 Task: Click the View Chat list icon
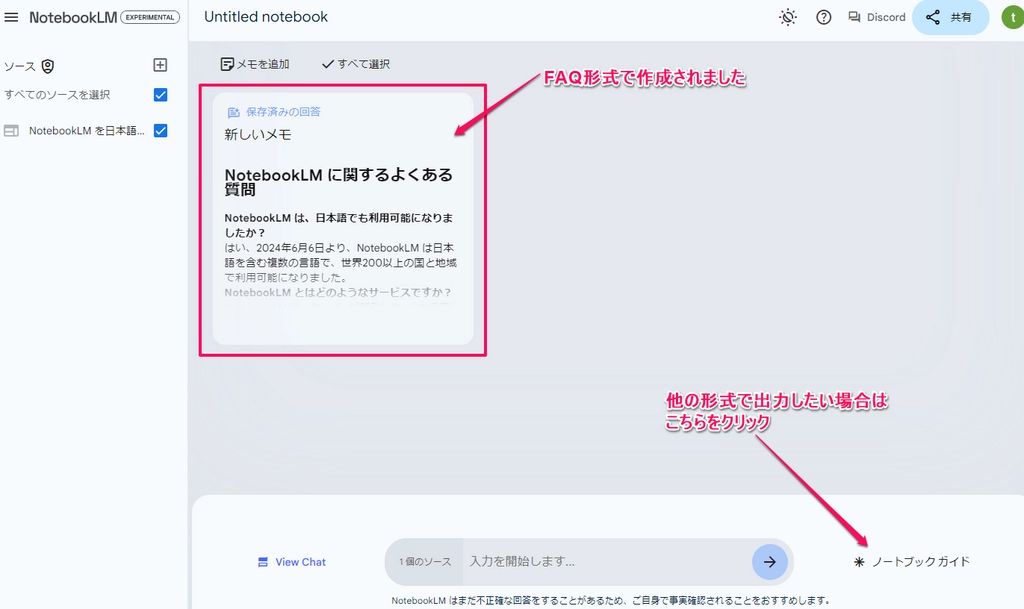pyautogui.click(x=263, y=562)
